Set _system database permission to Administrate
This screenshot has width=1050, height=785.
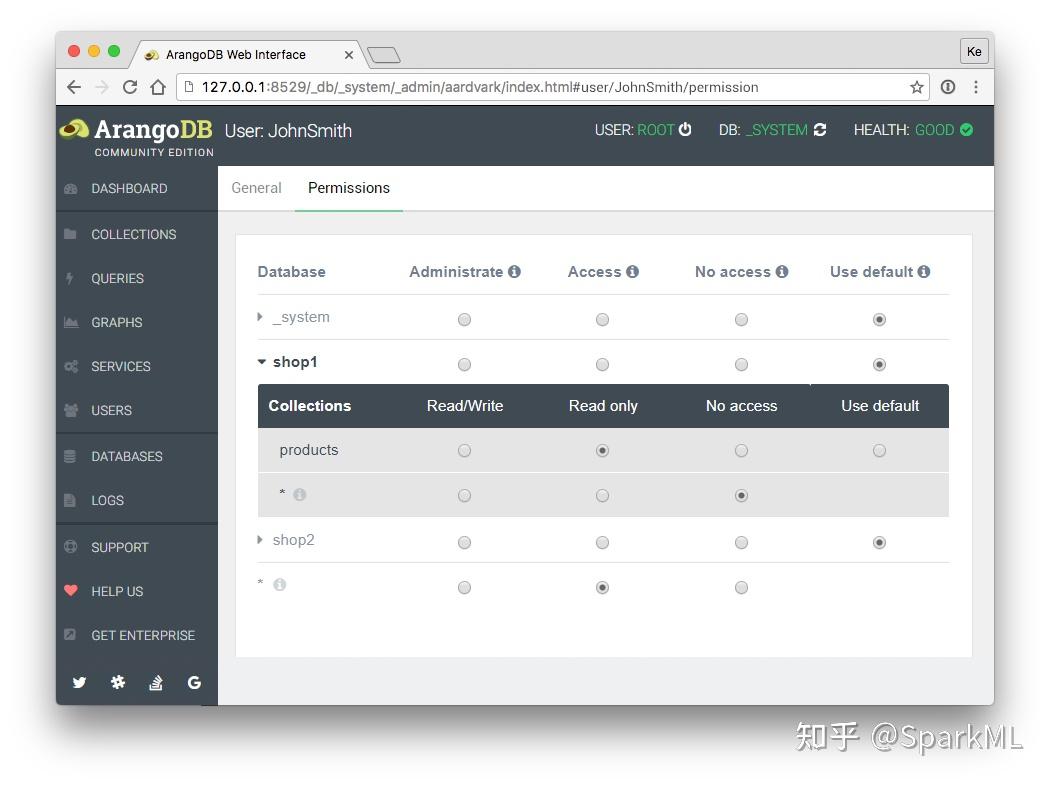tap(464, 318)
